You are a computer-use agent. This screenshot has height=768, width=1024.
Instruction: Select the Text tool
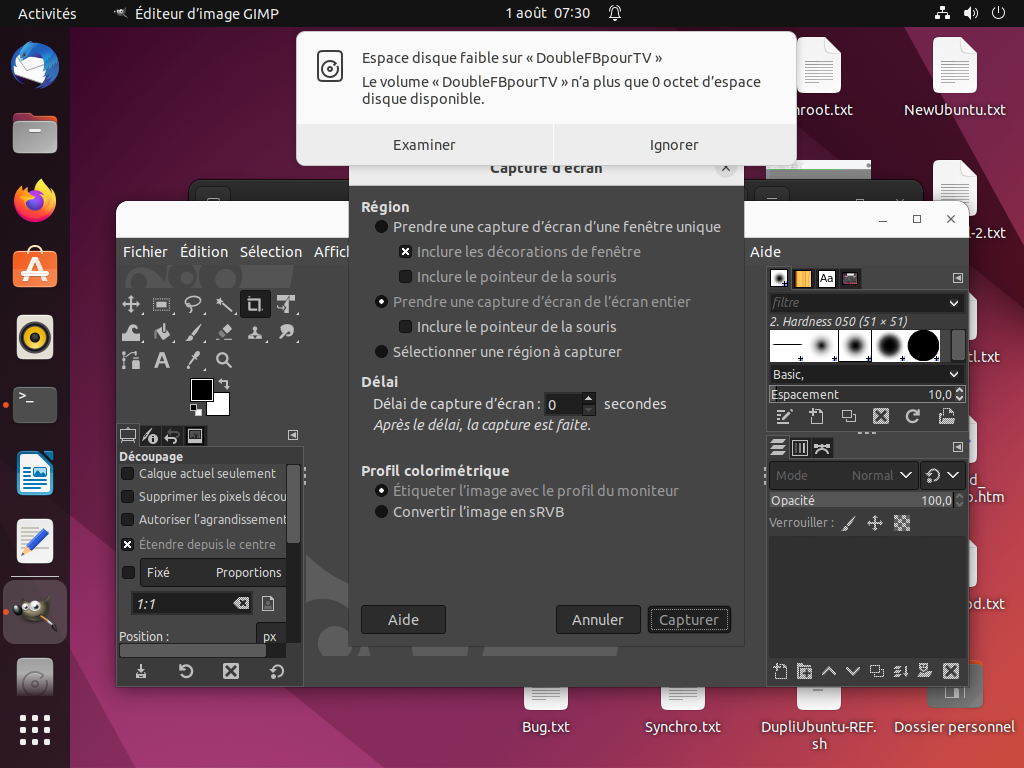[162, 360]
